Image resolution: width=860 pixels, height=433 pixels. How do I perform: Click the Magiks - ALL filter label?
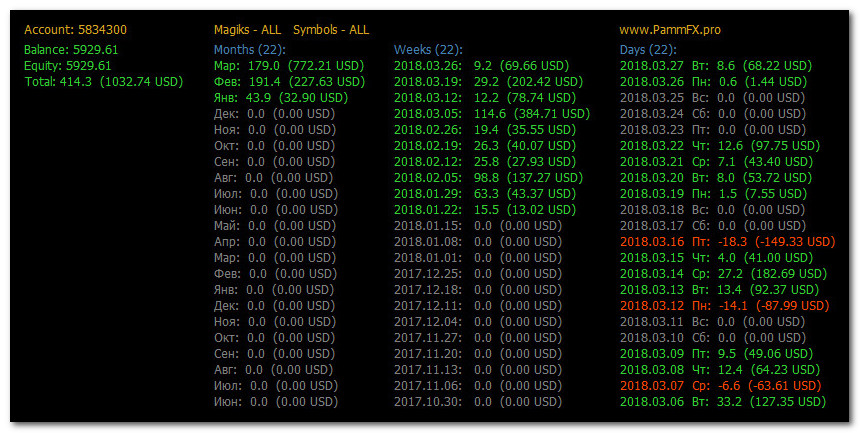coord(247,30)
